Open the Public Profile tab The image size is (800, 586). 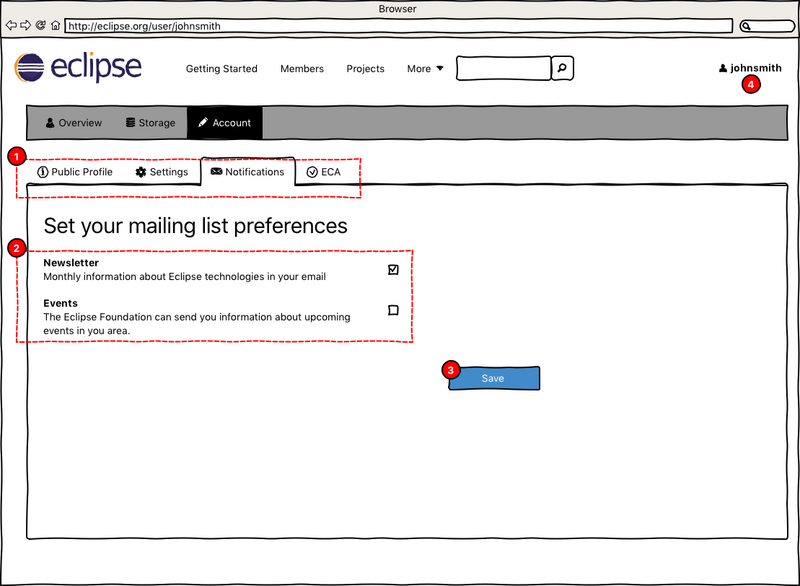(75, 172)
